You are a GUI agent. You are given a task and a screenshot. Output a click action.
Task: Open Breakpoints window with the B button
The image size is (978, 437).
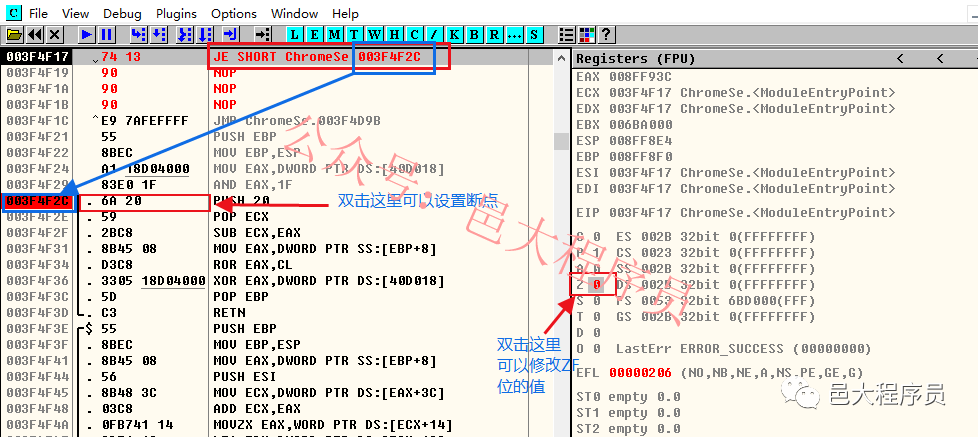click(474, 34)
